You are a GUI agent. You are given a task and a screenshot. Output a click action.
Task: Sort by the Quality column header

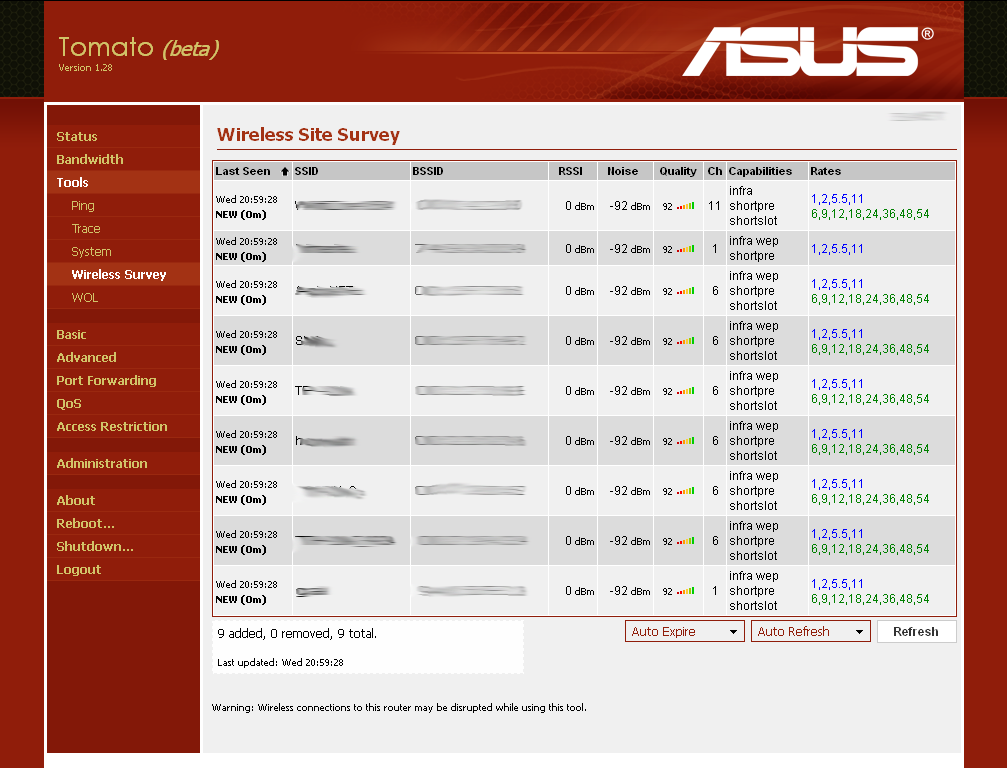pos(678,171)
